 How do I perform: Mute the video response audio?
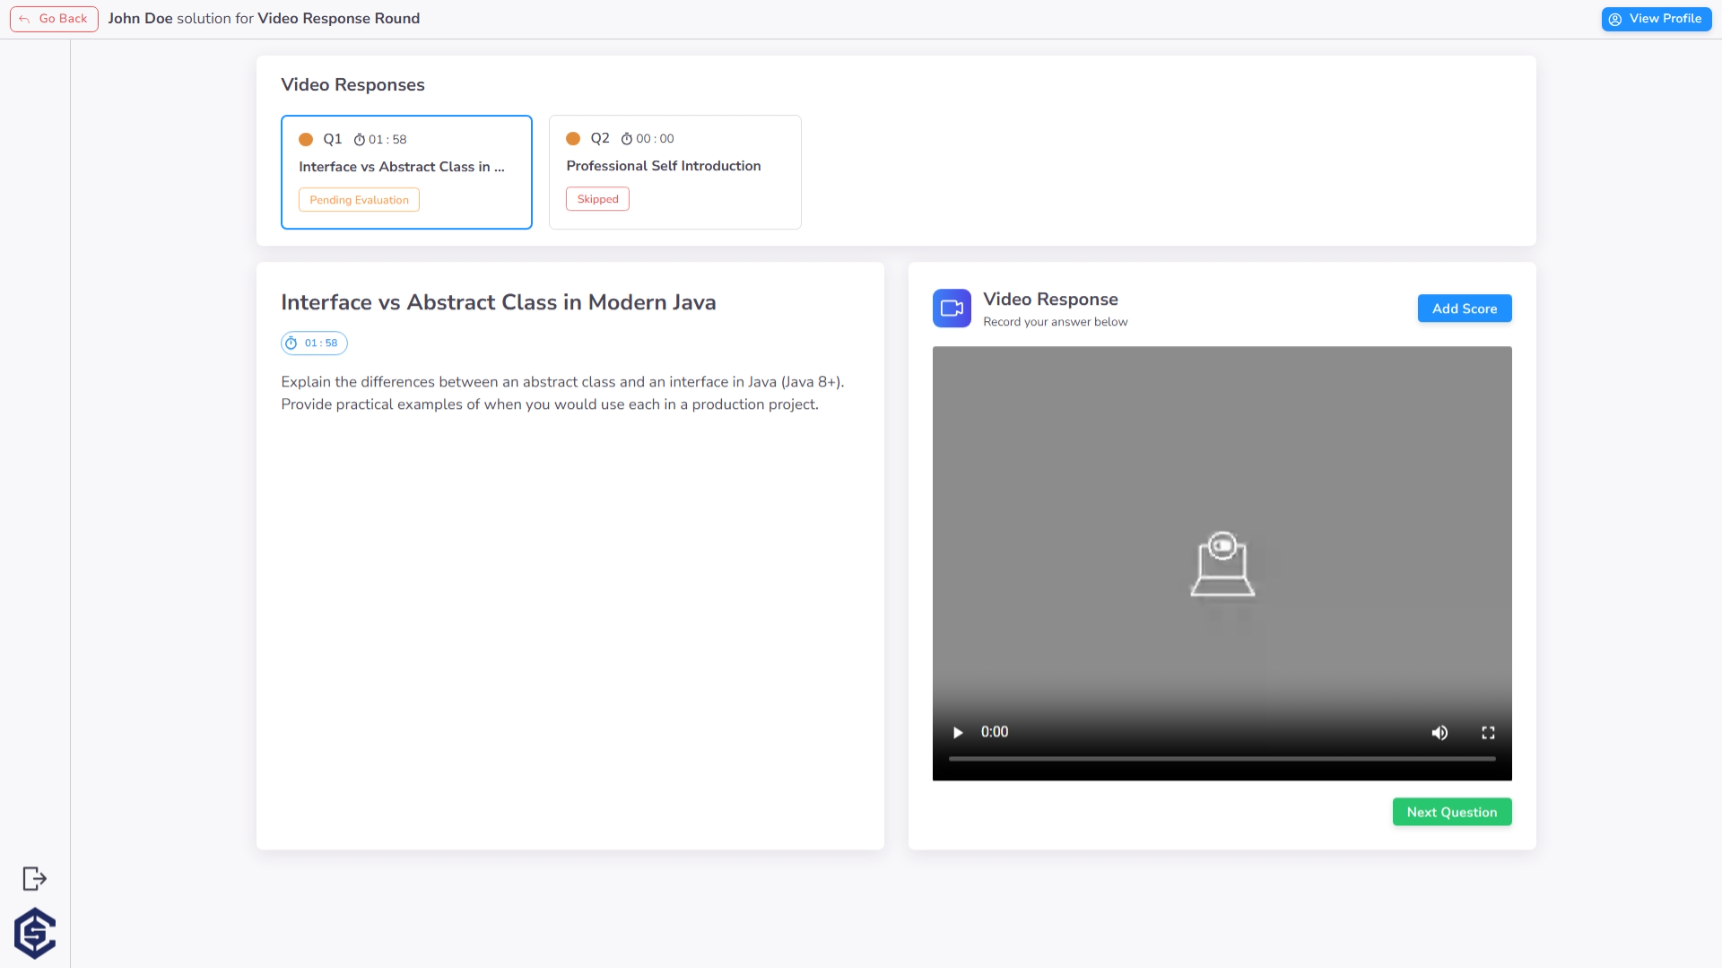1440,732
